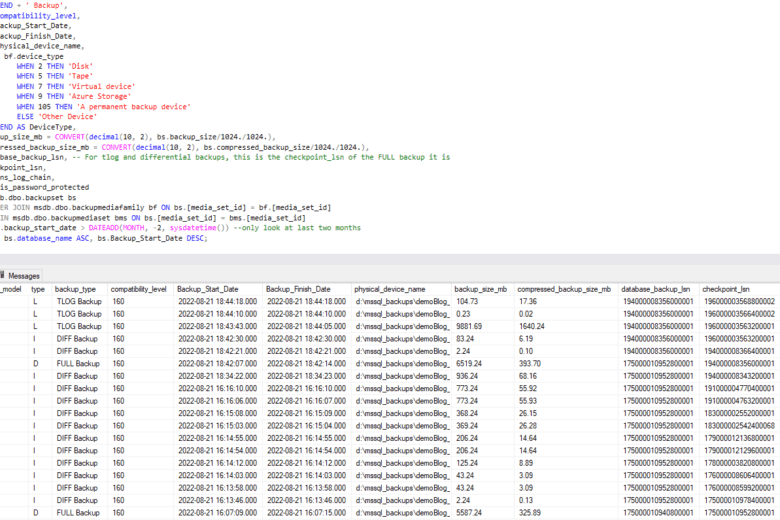Select the checkpoint_lsn column header
This screenshot has height=520, width=780.
pos(728,289)
